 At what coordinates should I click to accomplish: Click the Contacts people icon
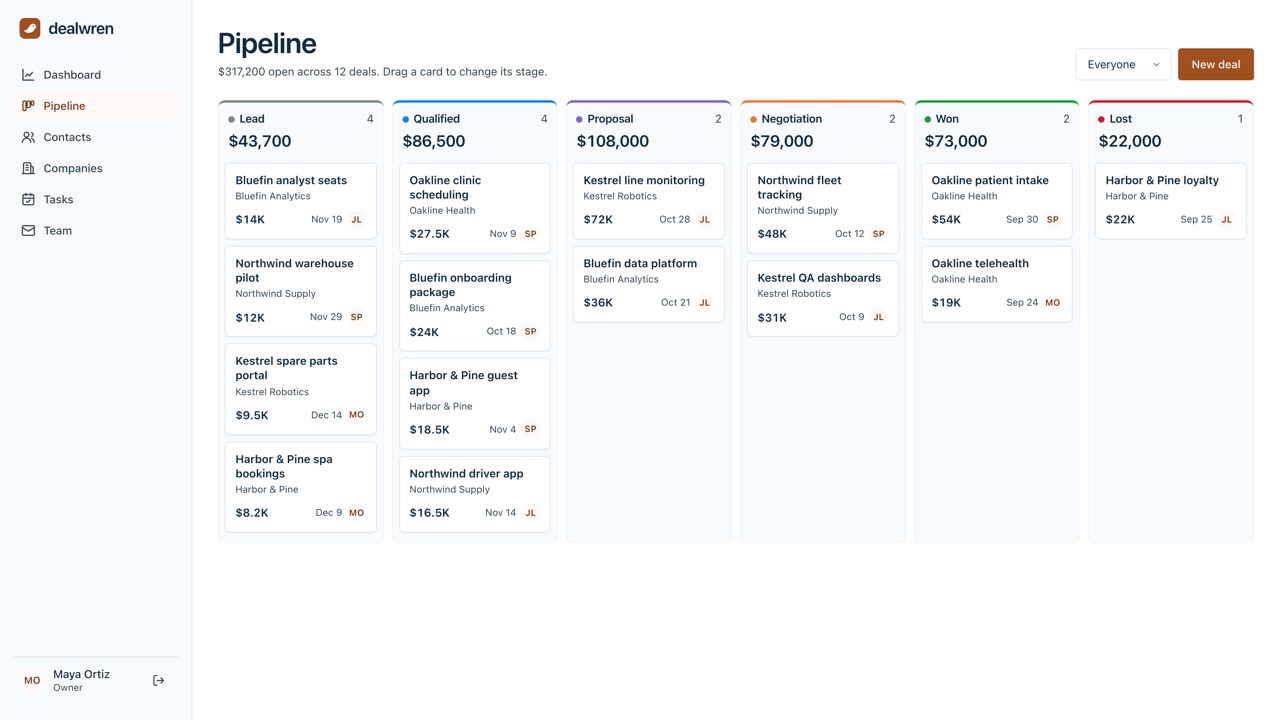pyautogui.click(x=28, y=137)
